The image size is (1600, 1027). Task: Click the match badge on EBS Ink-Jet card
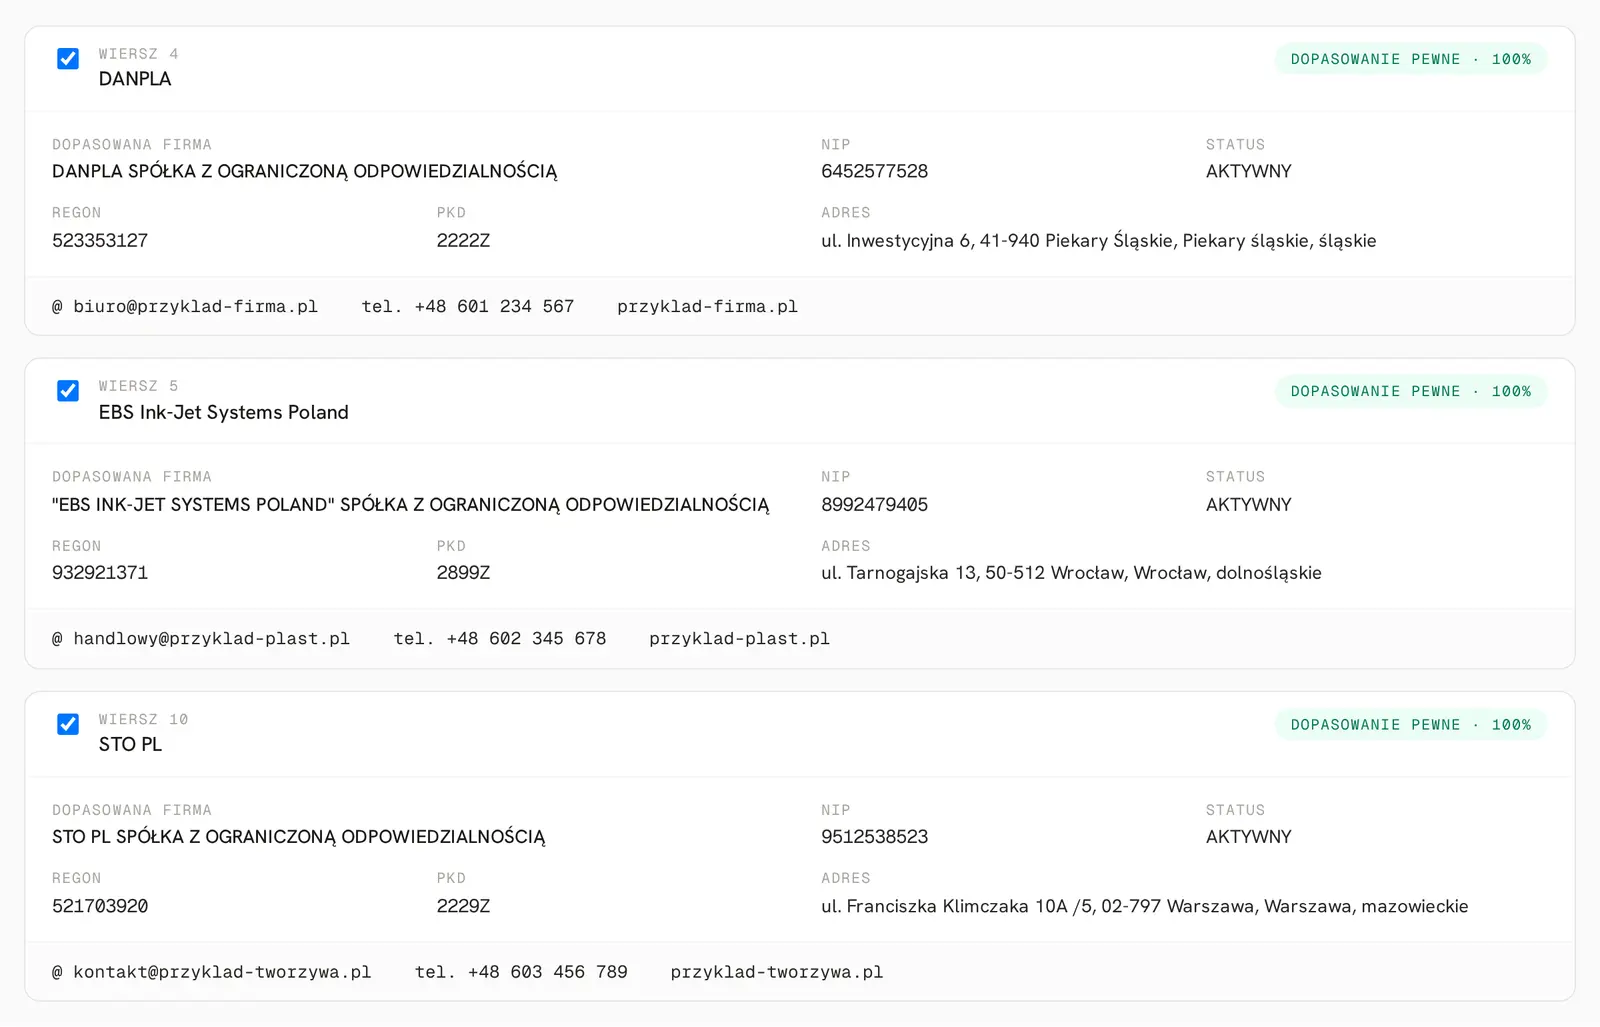[x=1411, y=391]
